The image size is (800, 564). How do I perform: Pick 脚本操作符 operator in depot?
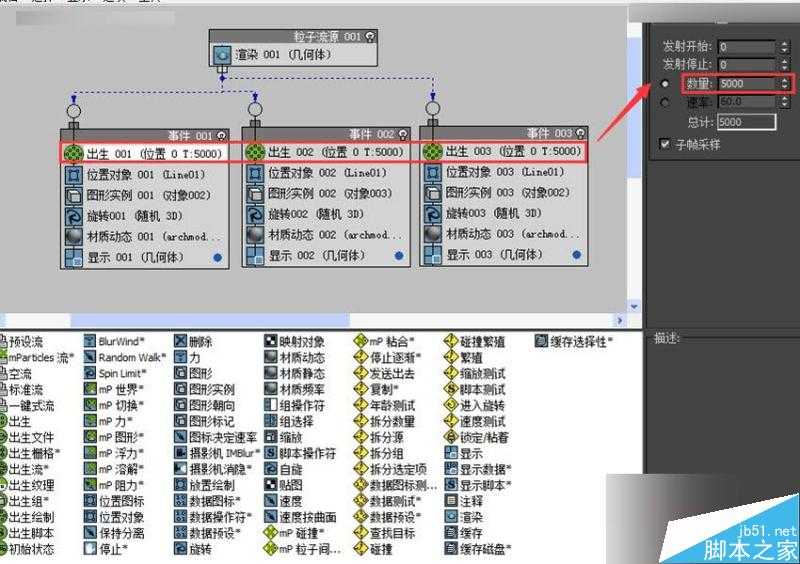point(301,453)
